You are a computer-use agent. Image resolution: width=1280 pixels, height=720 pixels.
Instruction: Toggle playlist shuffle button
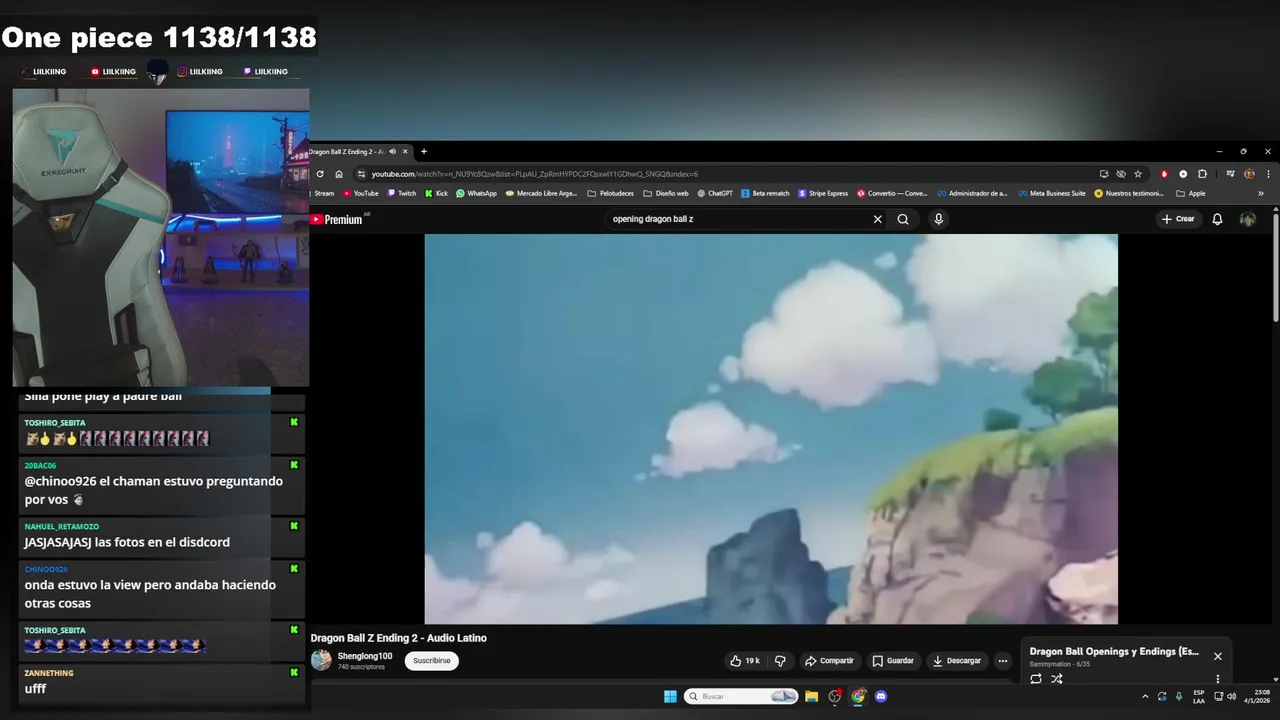click(x=1057, y=678)
